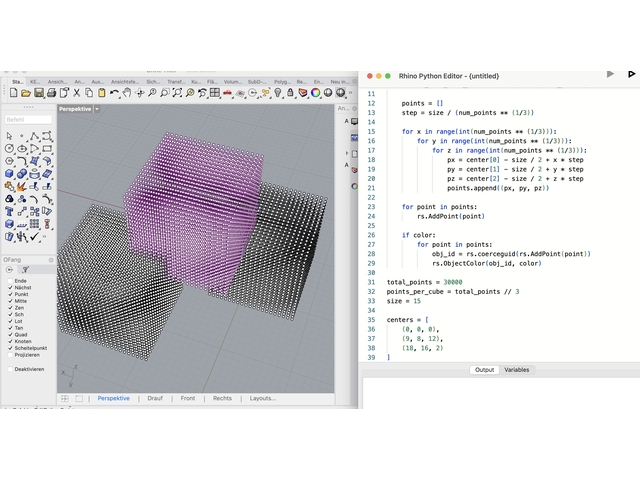Open the OFang filter funnel menu
640x480 pixels.
[x=25, y=269]
